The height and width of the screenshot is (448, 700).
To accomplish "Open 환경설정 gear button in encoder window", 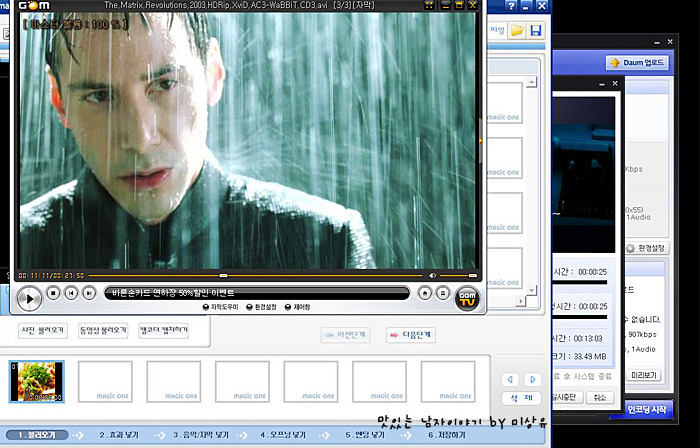I will [x=646, y=248].
